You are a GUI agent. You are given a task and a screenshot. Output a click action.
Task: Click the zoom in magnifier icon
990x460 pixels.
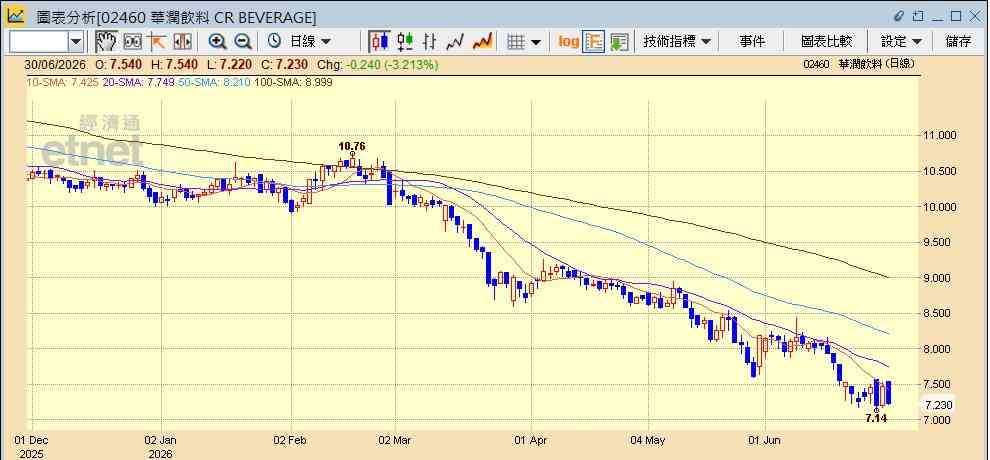point(218,42)
